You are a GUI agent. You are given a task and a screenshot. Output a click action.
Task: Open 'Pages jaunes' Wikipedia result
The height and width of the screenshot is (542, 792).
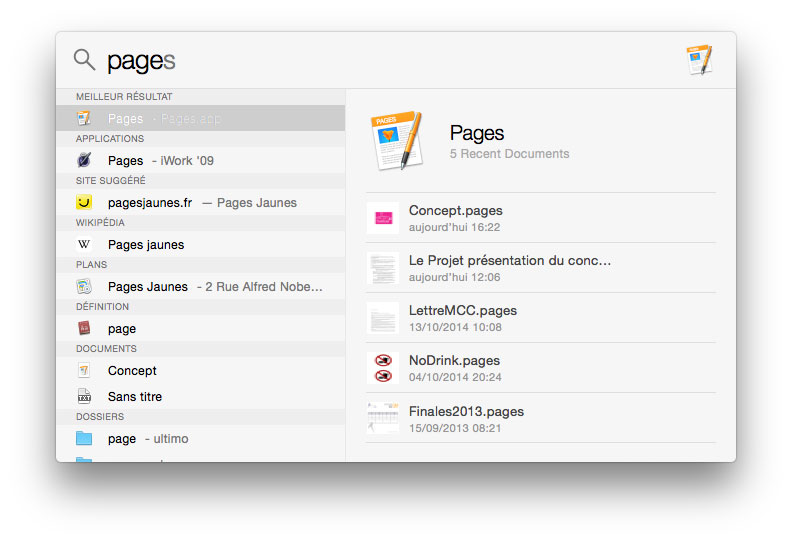(201, 244)
